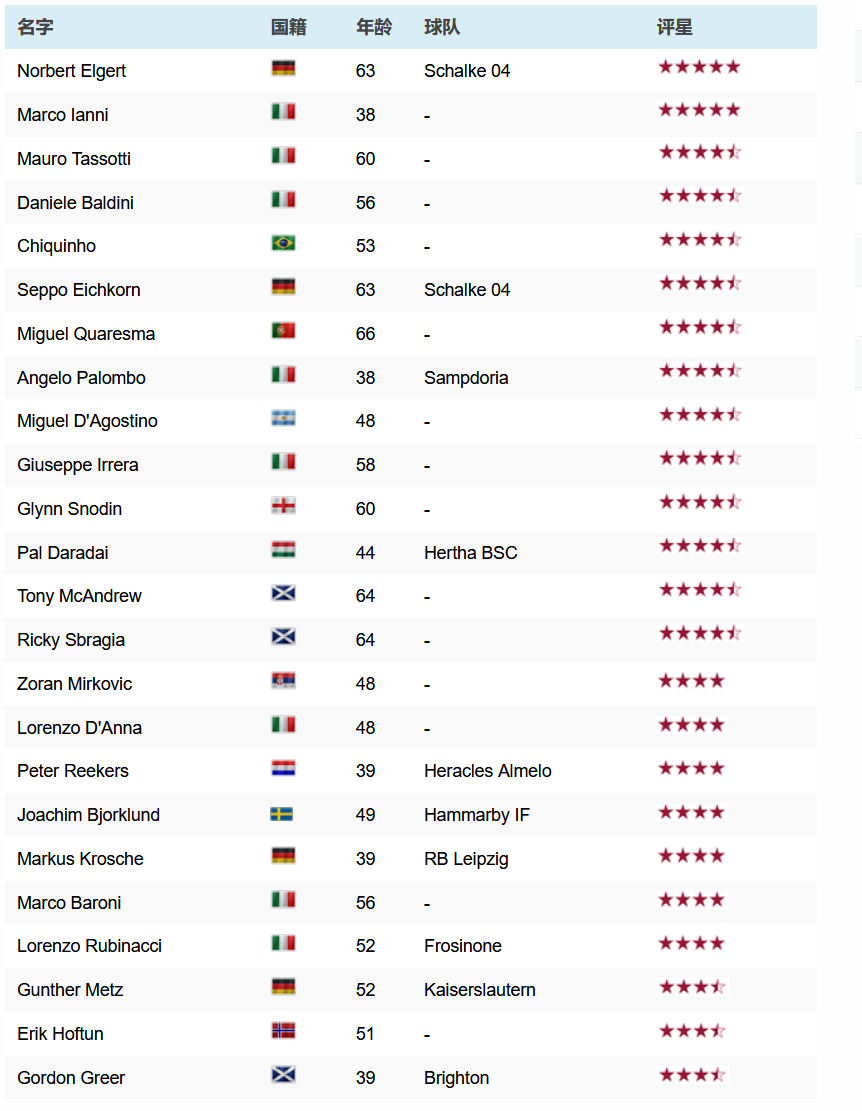Sort by the 评星 column header
Screen dimensions: 862x1111
[674, 27]
